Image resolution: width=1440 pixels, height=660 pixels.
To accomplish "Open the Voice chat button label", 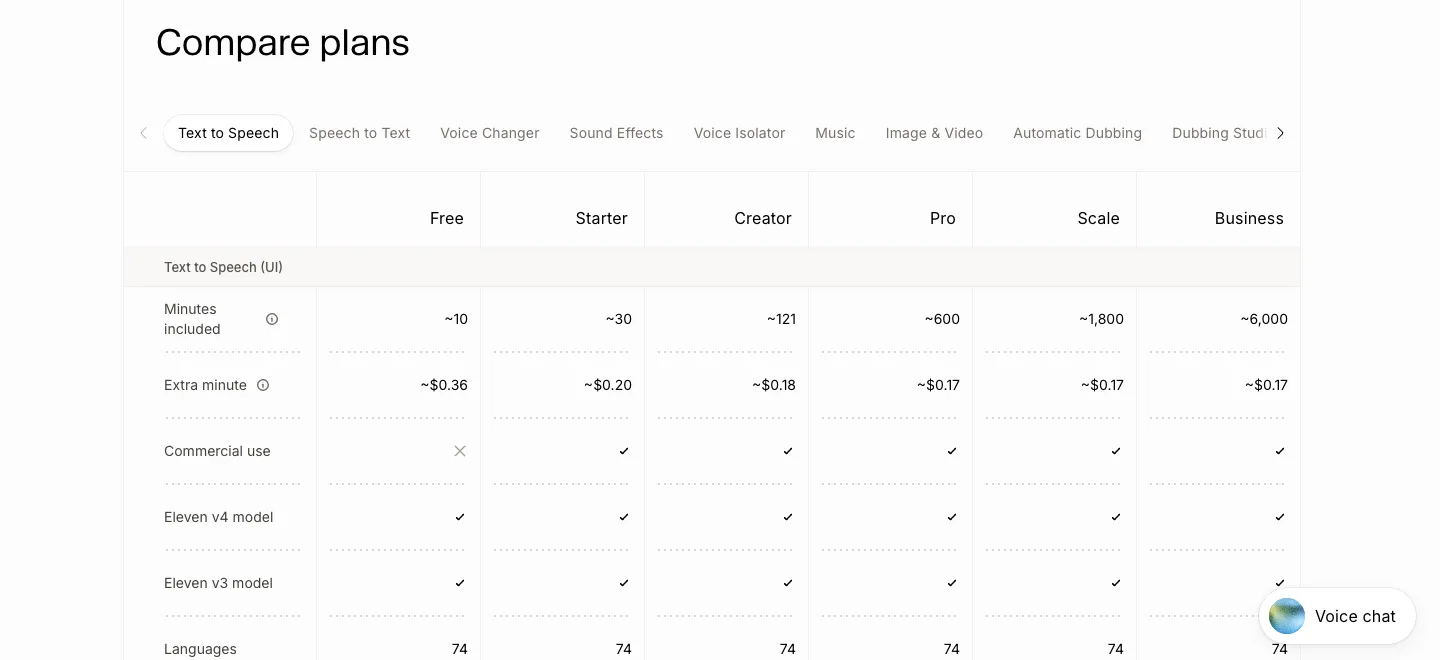I will [1355, 616].
